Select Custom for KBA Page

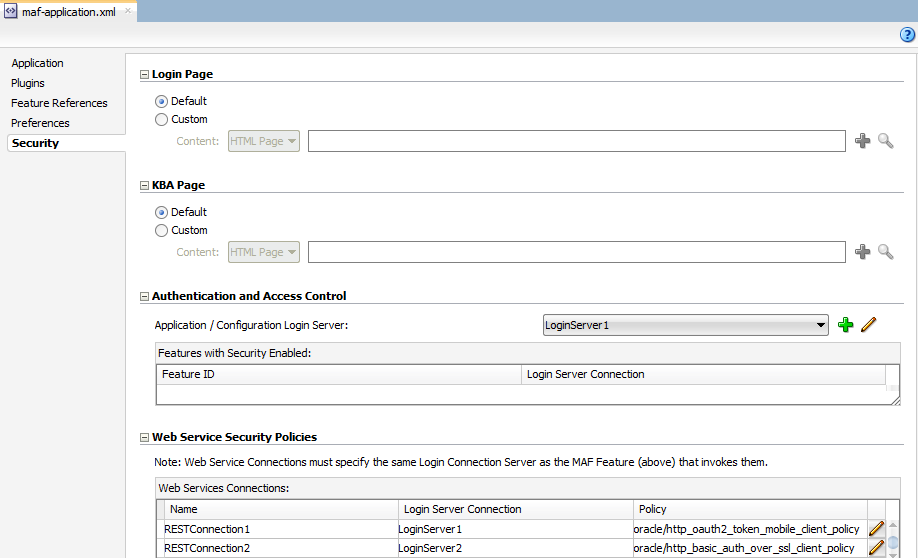pos(161,231)
